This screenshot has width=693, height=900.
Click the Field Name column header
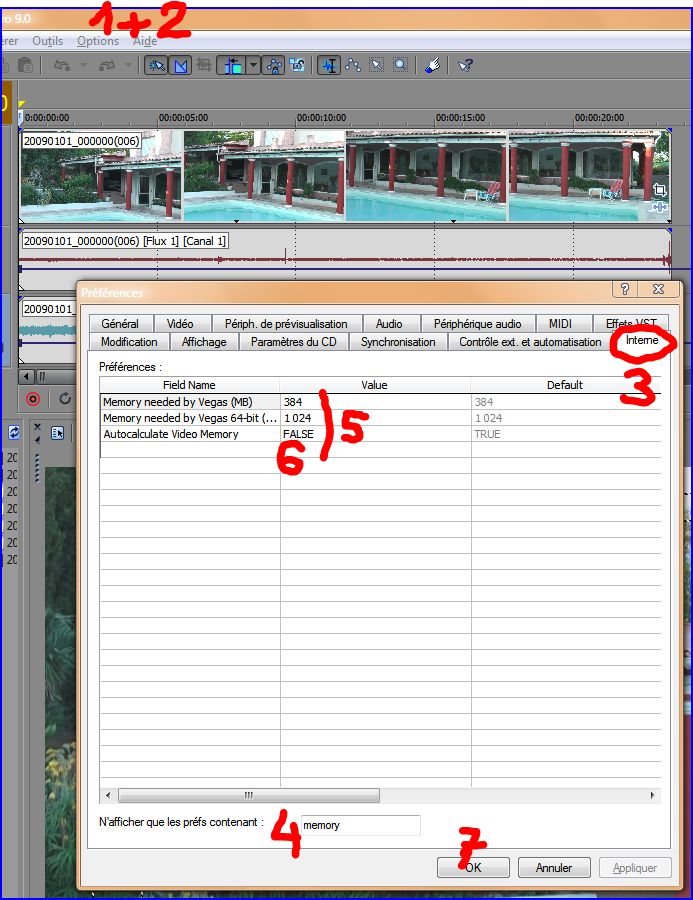(x=189, y=385)
